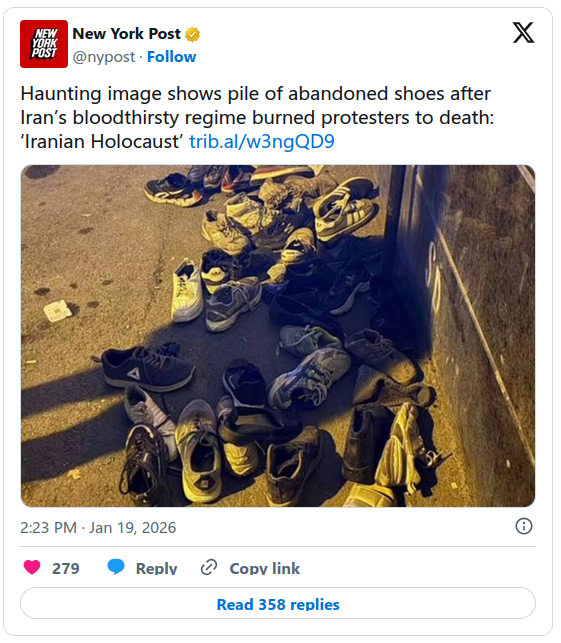This screenshot has height=643, width=561.
Task: Click the X logo icon
Action: (523, 32)
